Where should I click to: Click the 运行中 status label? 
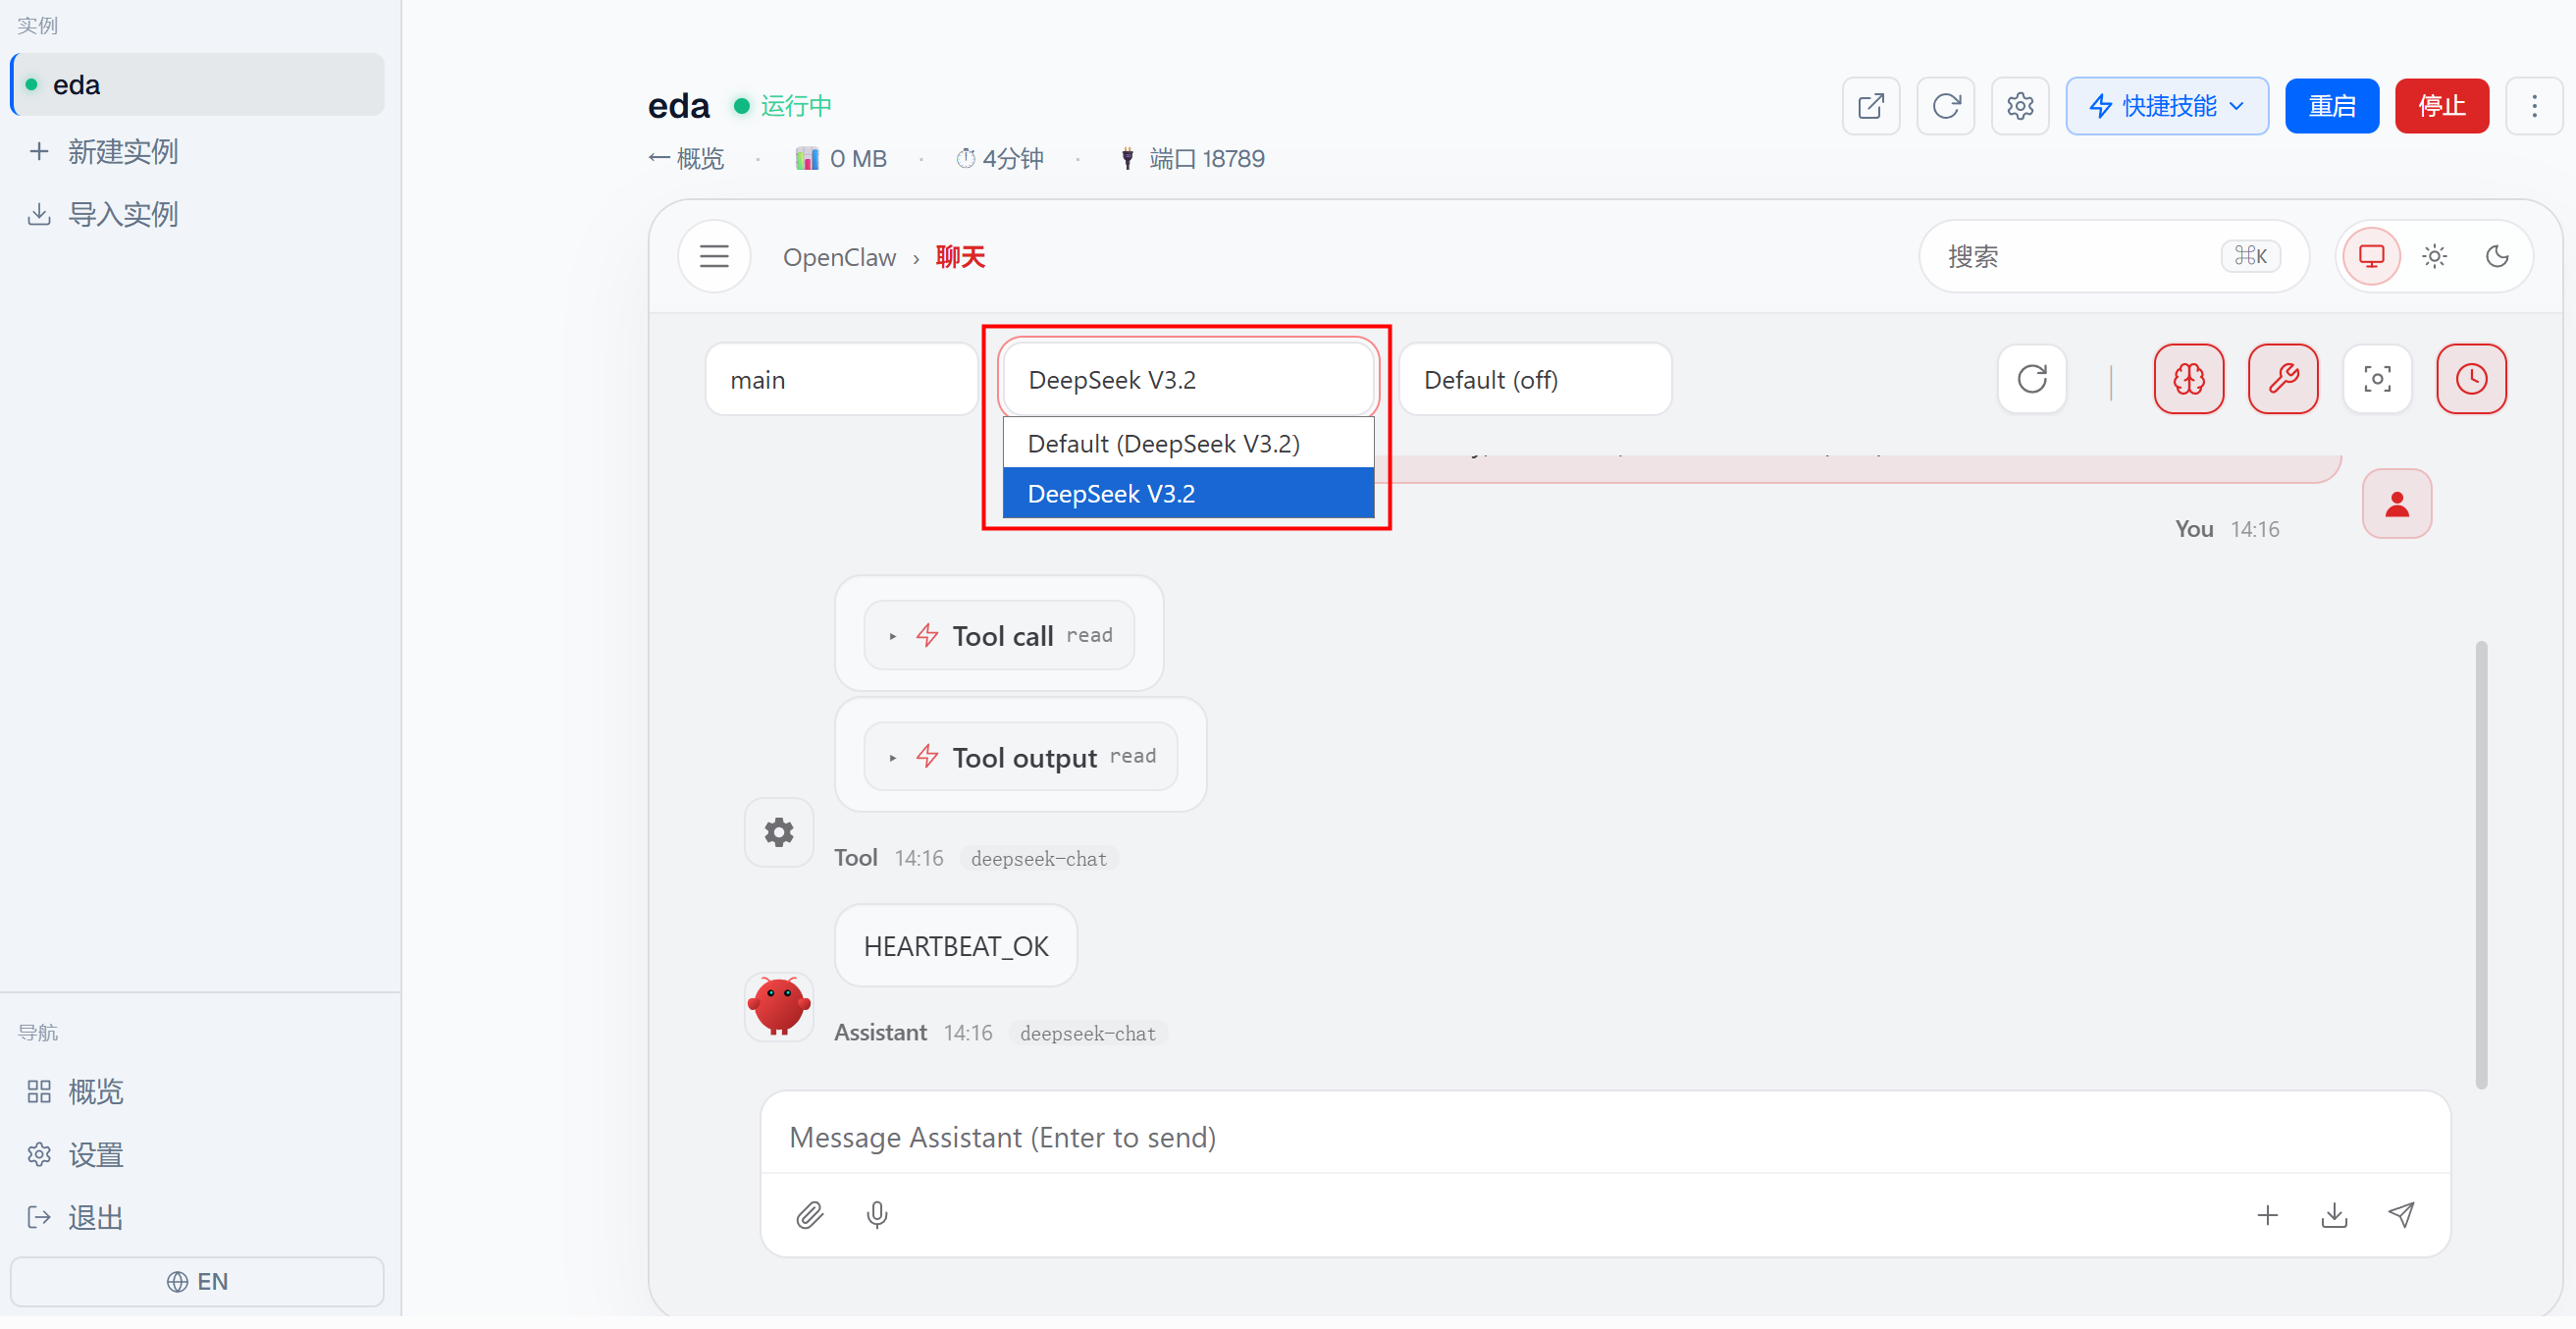(x=796, y=105)
